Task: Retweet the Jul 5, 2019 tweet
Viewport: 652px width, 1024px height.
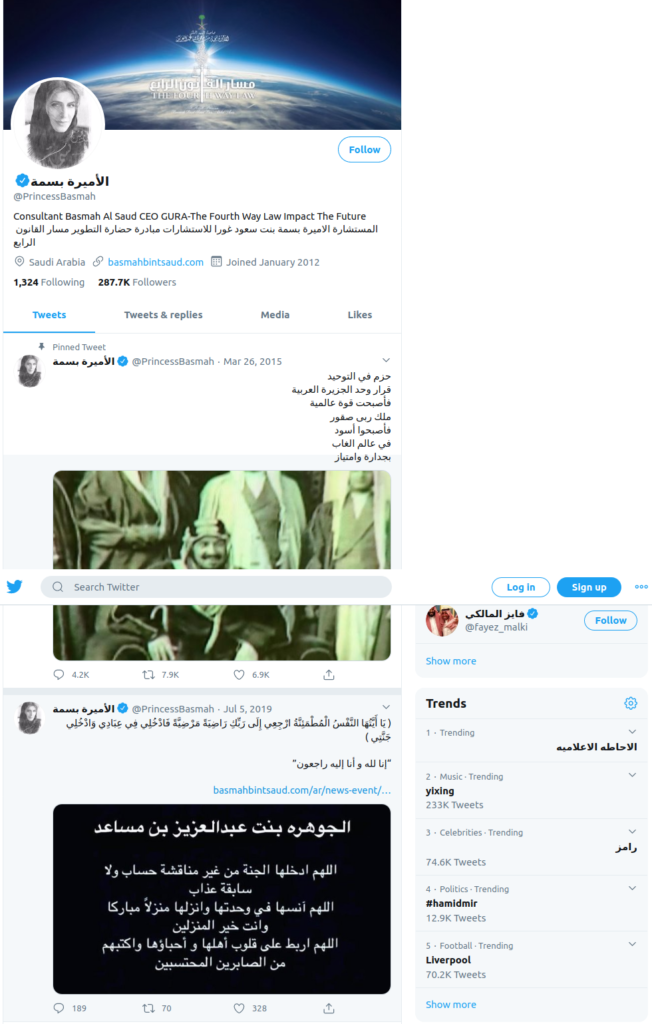Action: (148, 1008)
